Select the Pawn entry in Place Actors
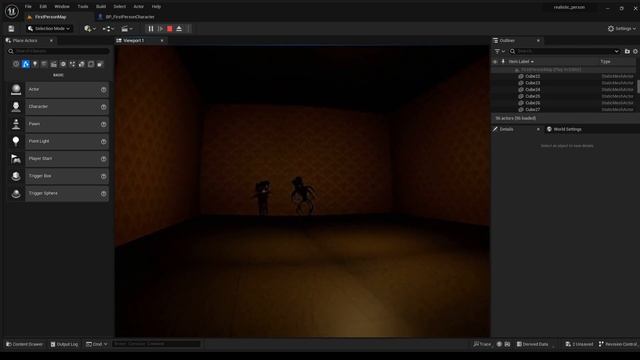Screen dimensions: 640x360 (x=58, y=124)
